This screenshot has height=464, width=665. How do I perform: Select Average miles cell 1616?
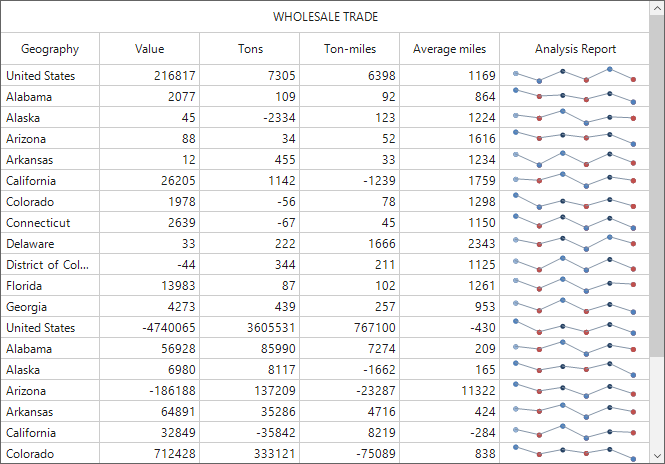(x=450, y=138)
